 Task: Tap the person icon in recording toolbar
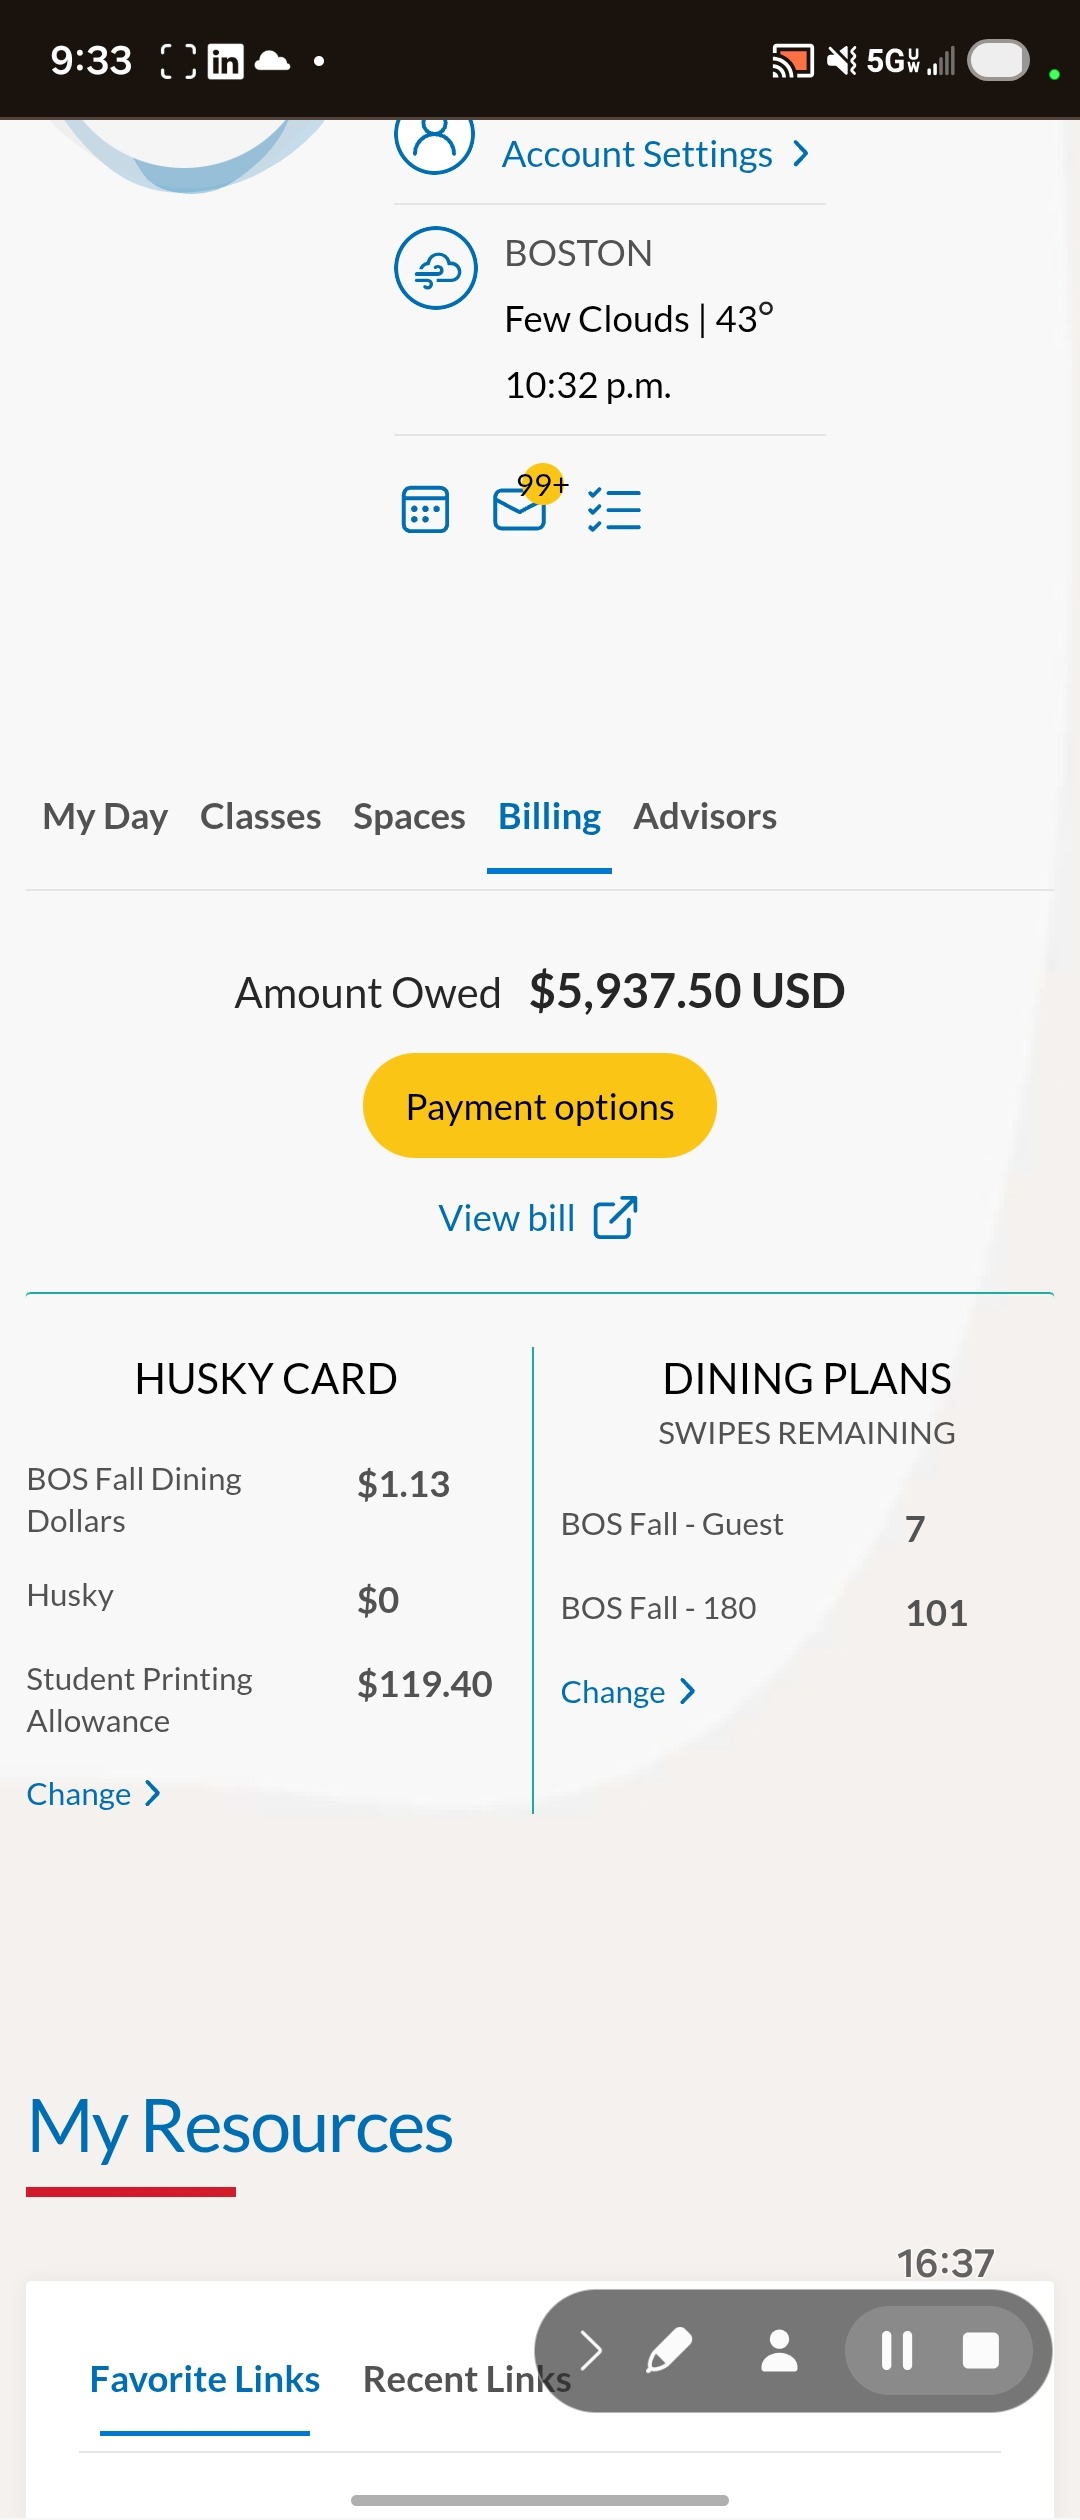[779, 2350]
